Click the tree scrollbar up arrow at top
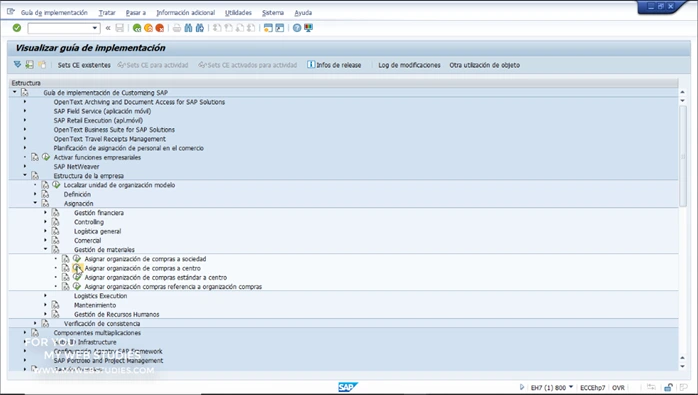The height and width of the screenshot is (395, 698). [x=682, y=92]
